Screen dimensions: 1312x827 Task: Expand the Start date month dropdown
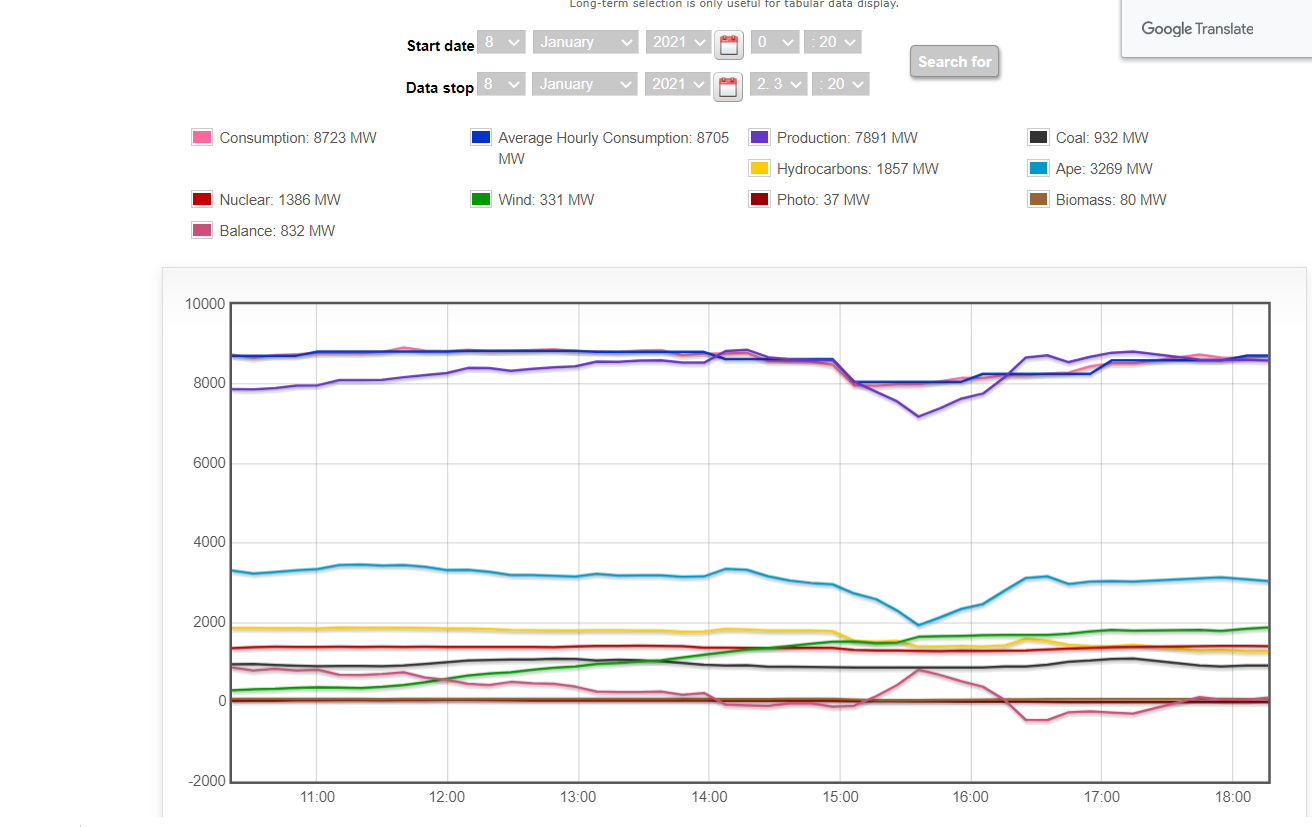[x=585, y=42]
